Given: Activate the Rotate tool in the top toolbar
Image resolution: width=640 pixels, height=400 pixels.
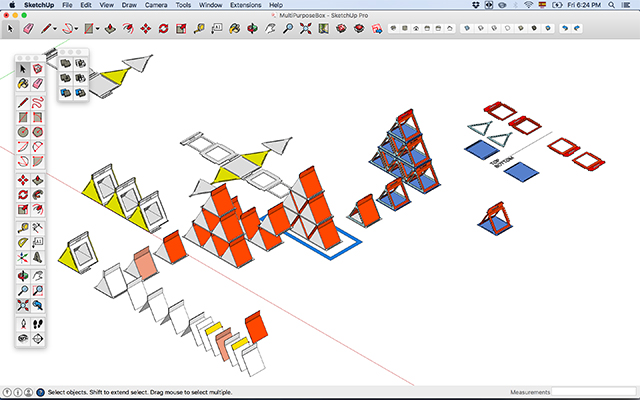Looking at the screenshot, I should point(163,29).
